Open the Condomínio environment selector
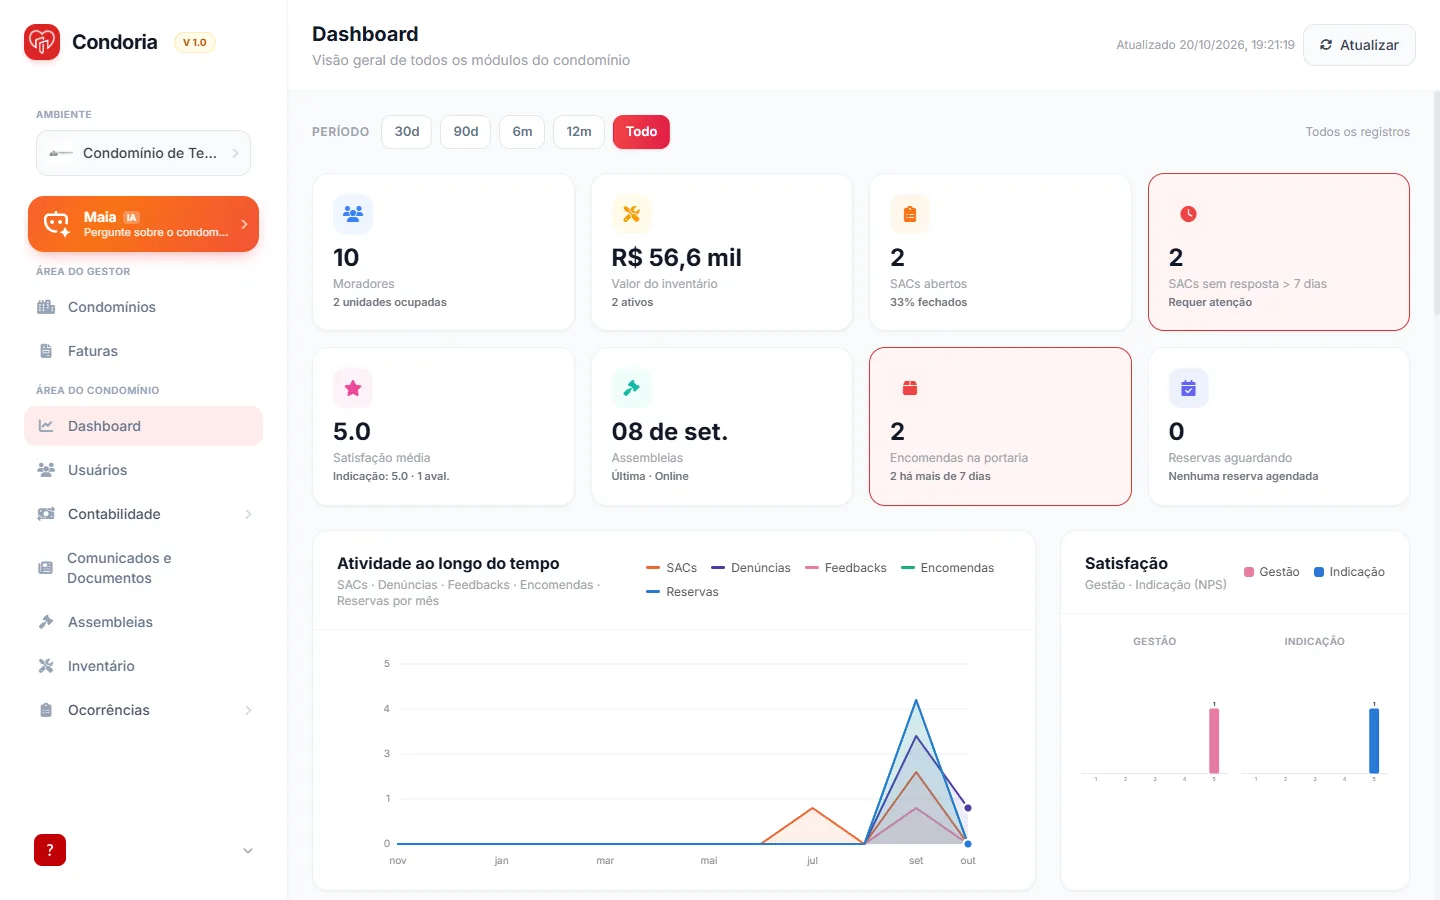Viewport: 1440px width, 900px height. point(143,153)
